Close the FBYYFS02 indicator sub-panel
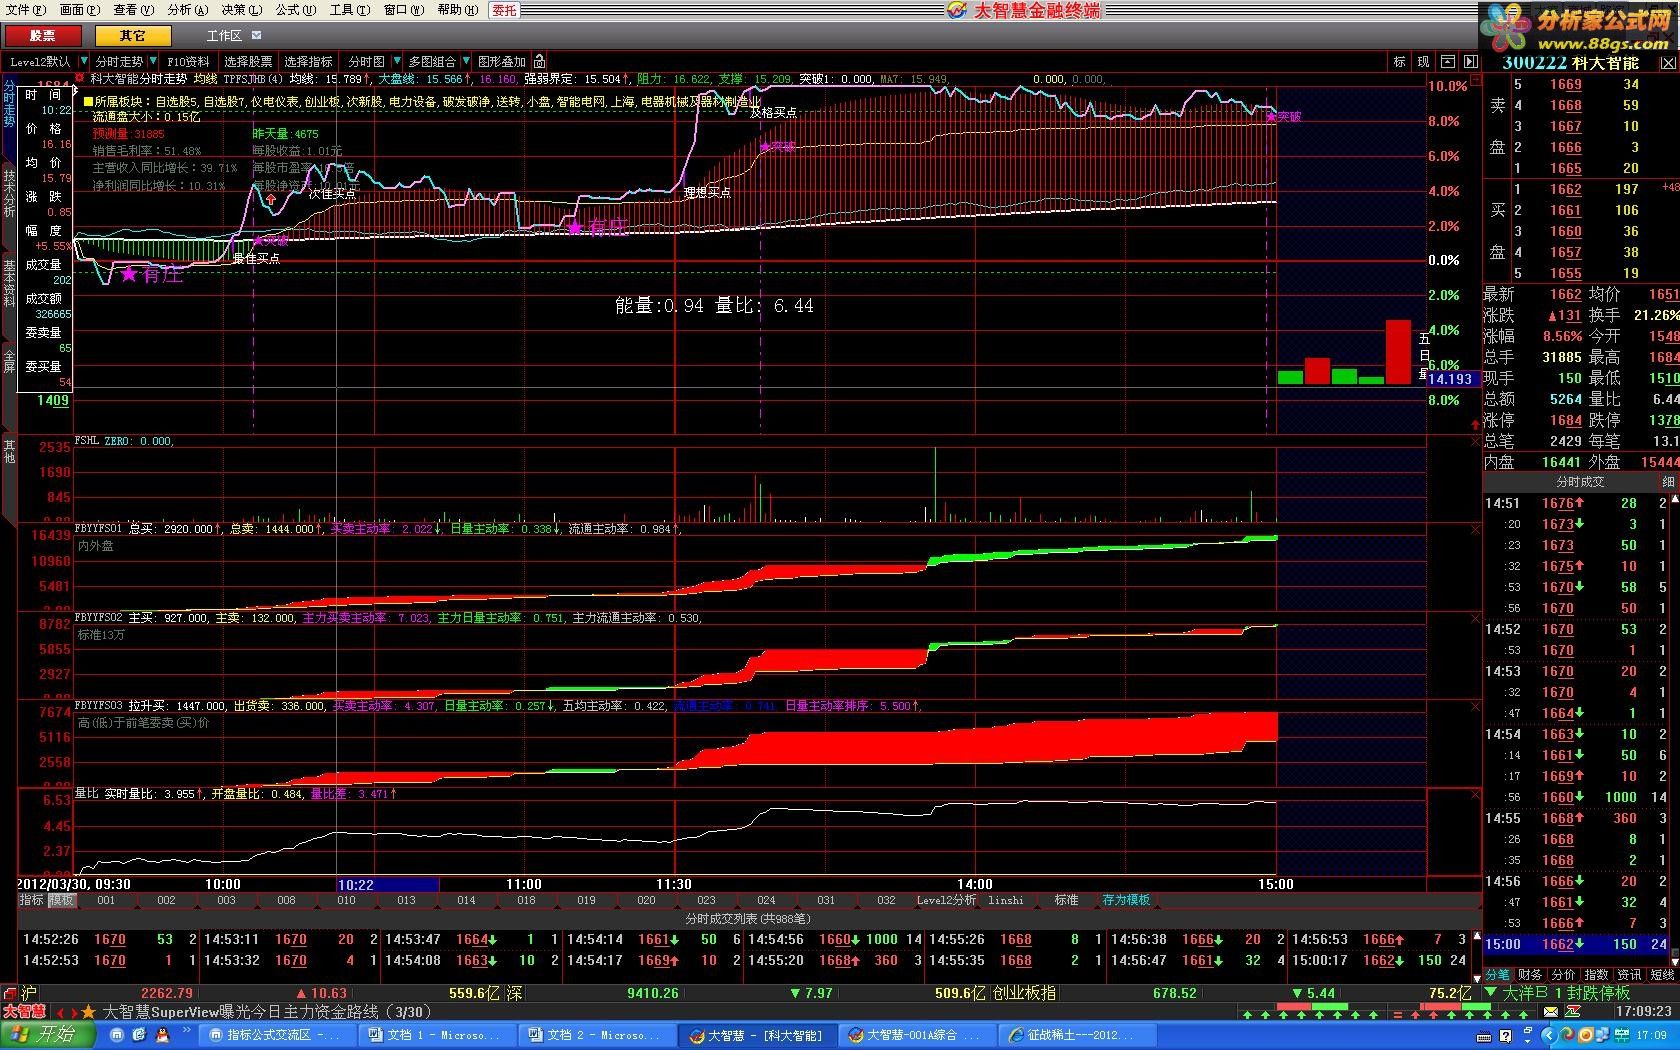The height and width of the screenshot is (1050, 1680). pyautogui.click(x=1474, y=618)
